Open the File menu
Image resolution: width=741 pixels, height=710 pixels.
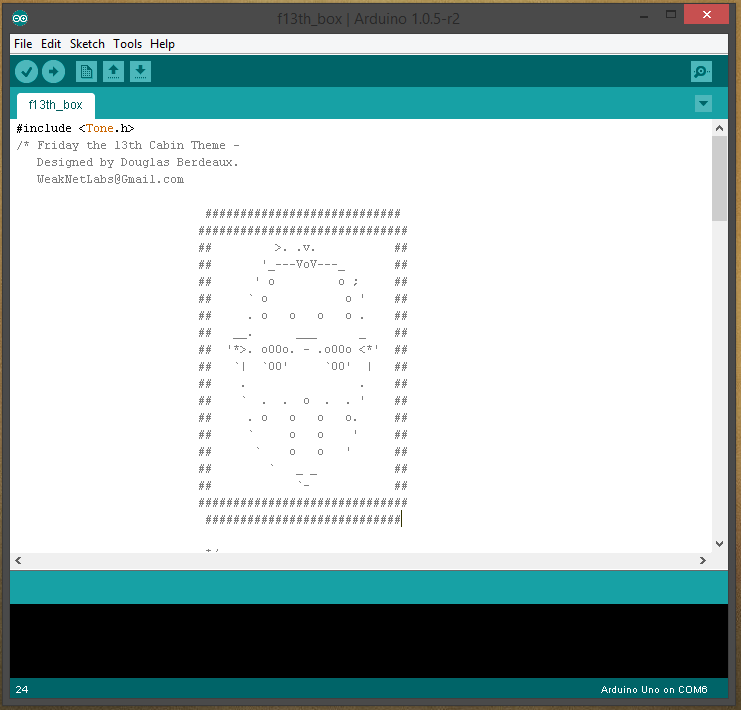coord(23,44)
